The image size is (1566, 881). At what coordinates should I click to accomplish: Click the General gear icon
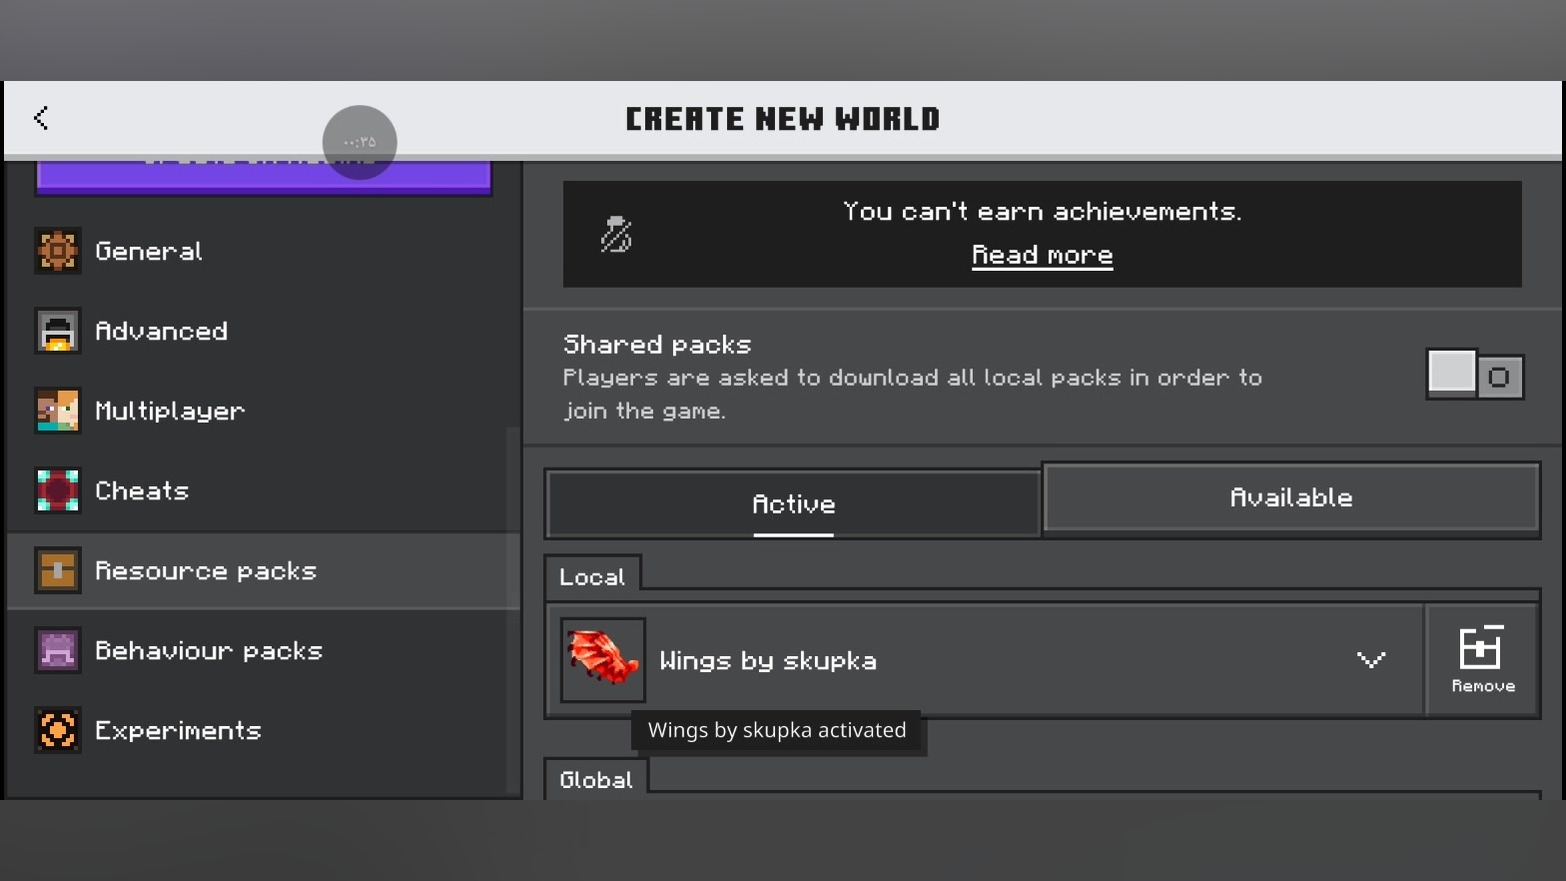(x=58, y=251)
